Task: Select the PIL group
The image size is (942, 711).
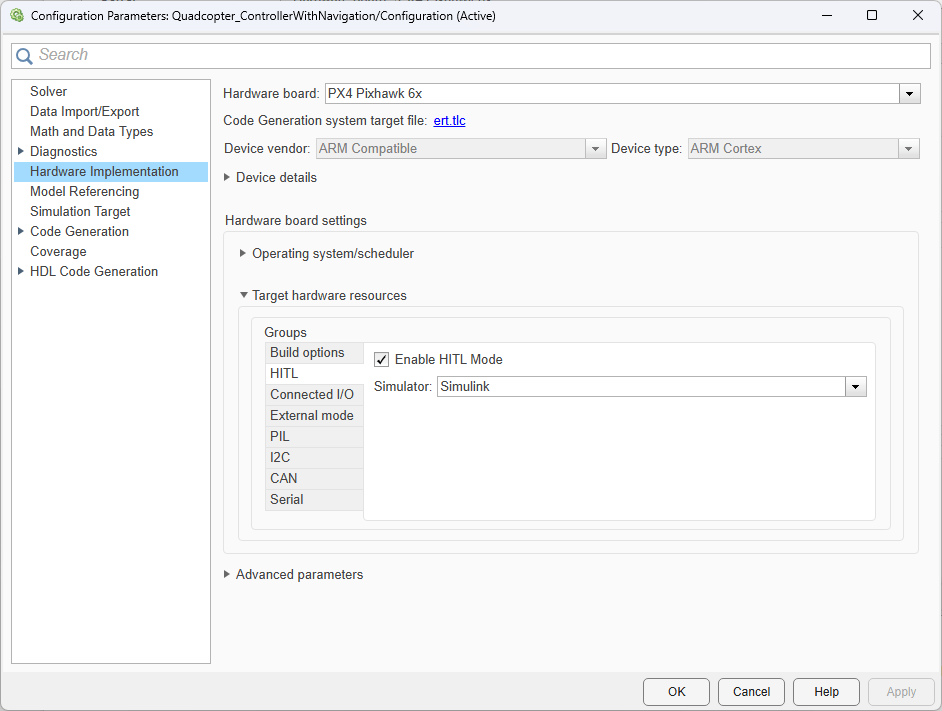Action: (314, 437)
